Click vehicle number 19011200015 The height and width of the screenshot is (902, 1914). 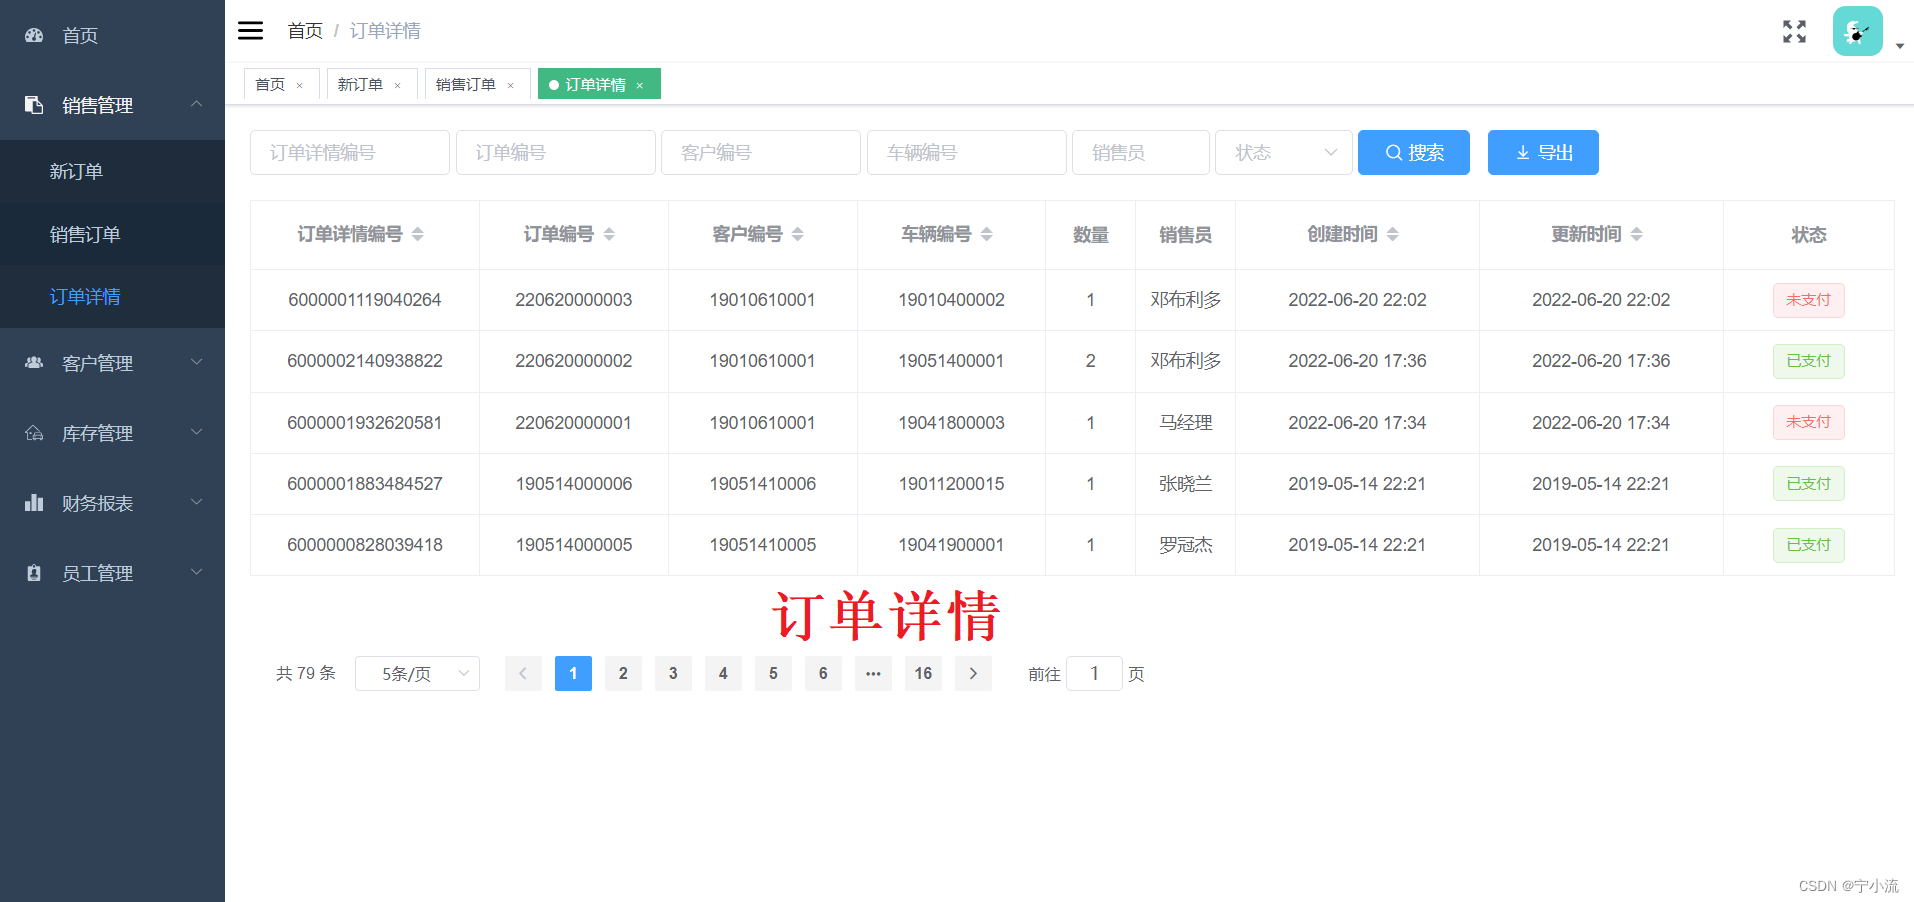pos(951,484)
